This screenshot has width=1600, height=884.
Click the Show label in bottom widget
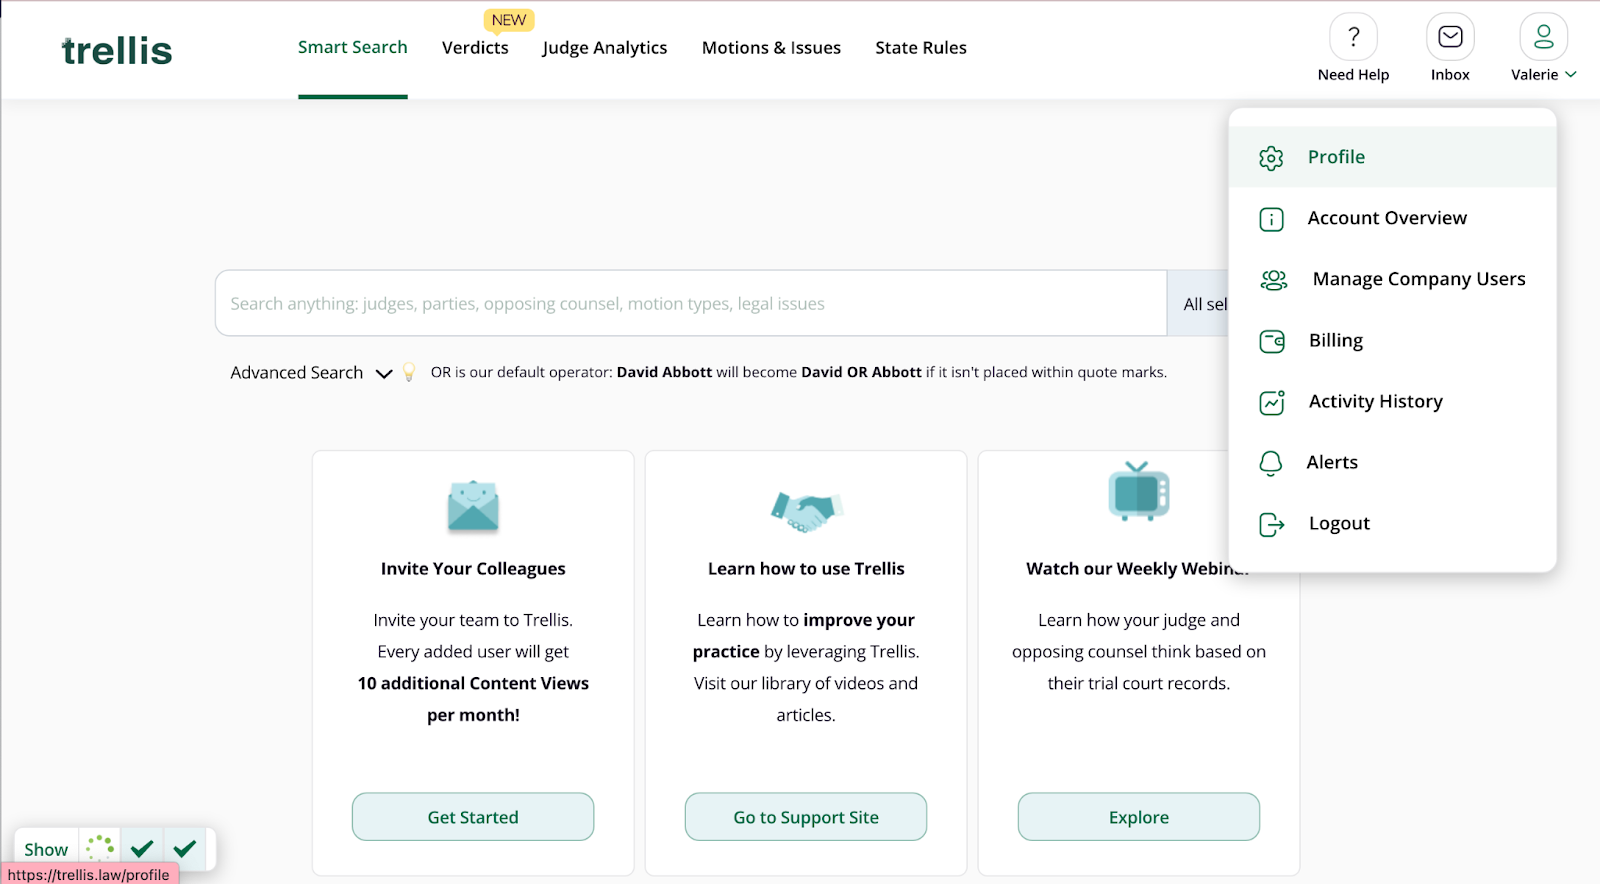[46, 849]
